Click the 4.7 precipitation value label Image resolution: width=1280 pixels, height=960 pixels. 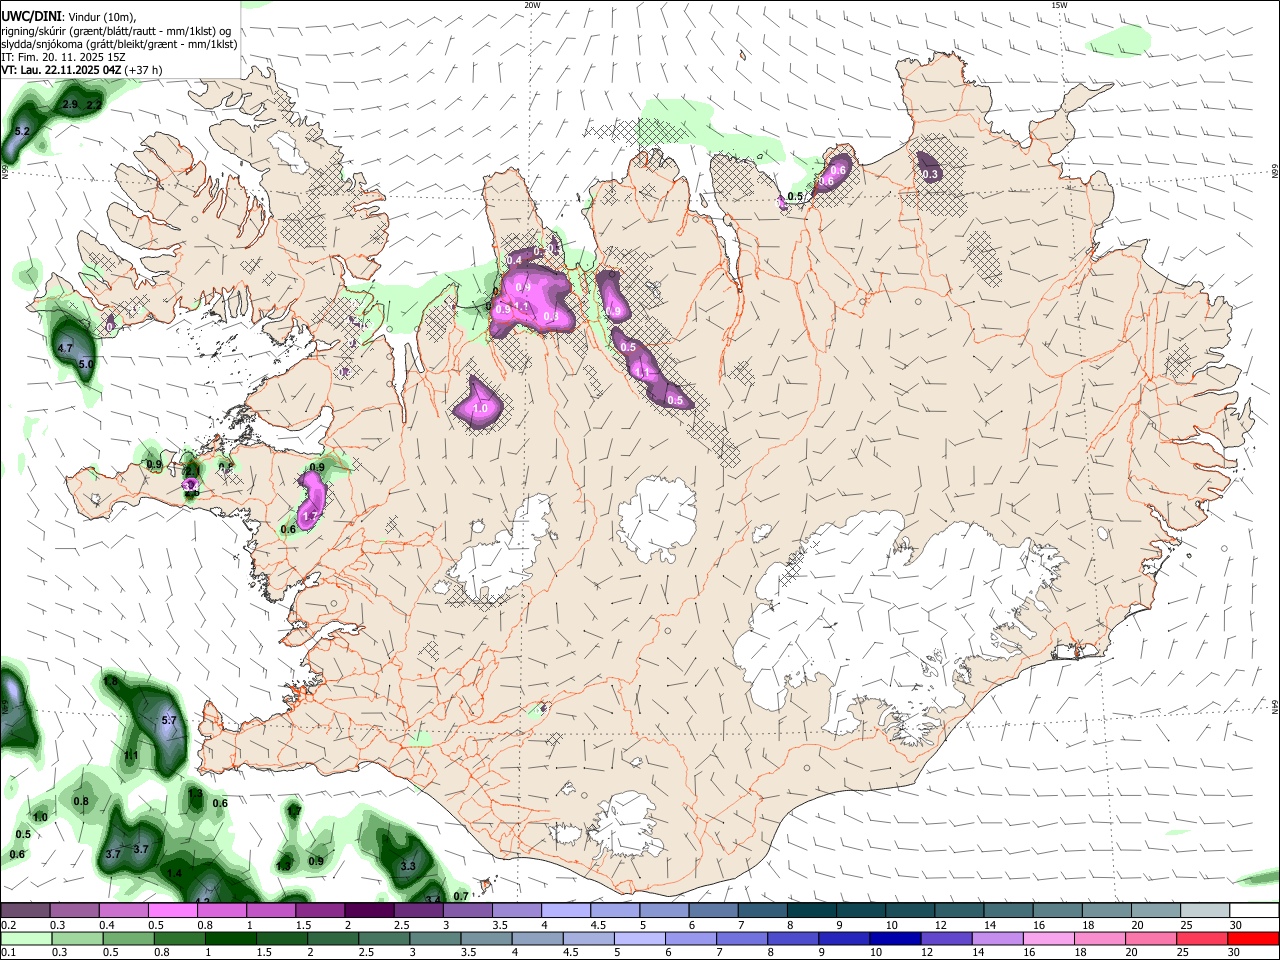pos(65,347)
